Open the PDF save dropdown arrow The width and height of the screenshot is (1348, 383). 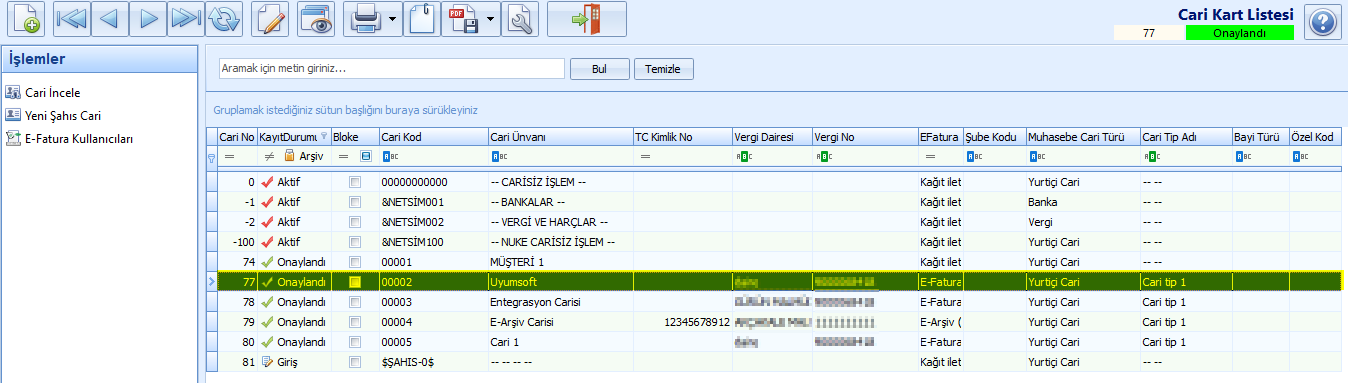pyautogui.click(x=491, y=20)
